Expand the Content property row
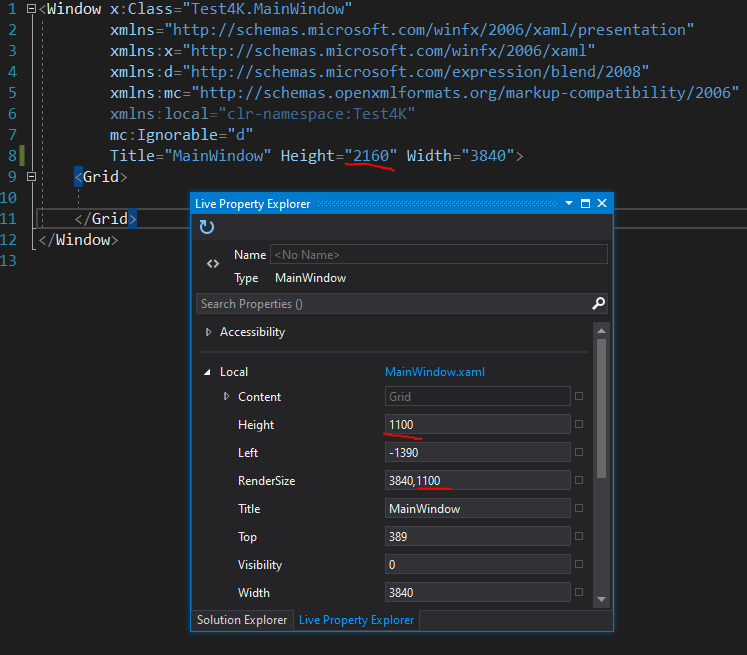This screenshot has width=747, height=655. click(x=226, y=397)
